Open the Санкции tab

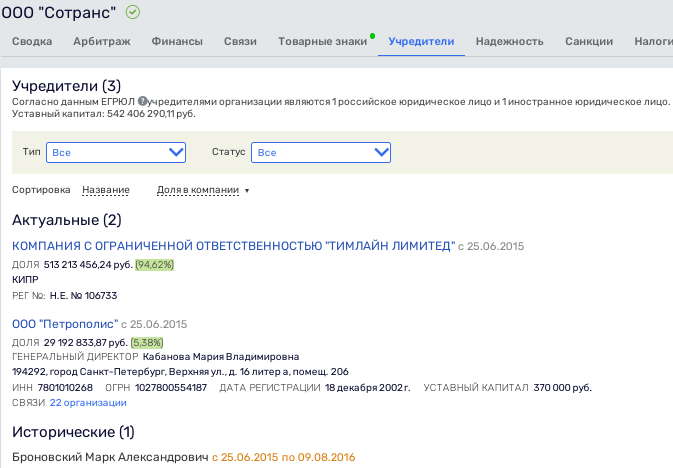pos(589,41)
